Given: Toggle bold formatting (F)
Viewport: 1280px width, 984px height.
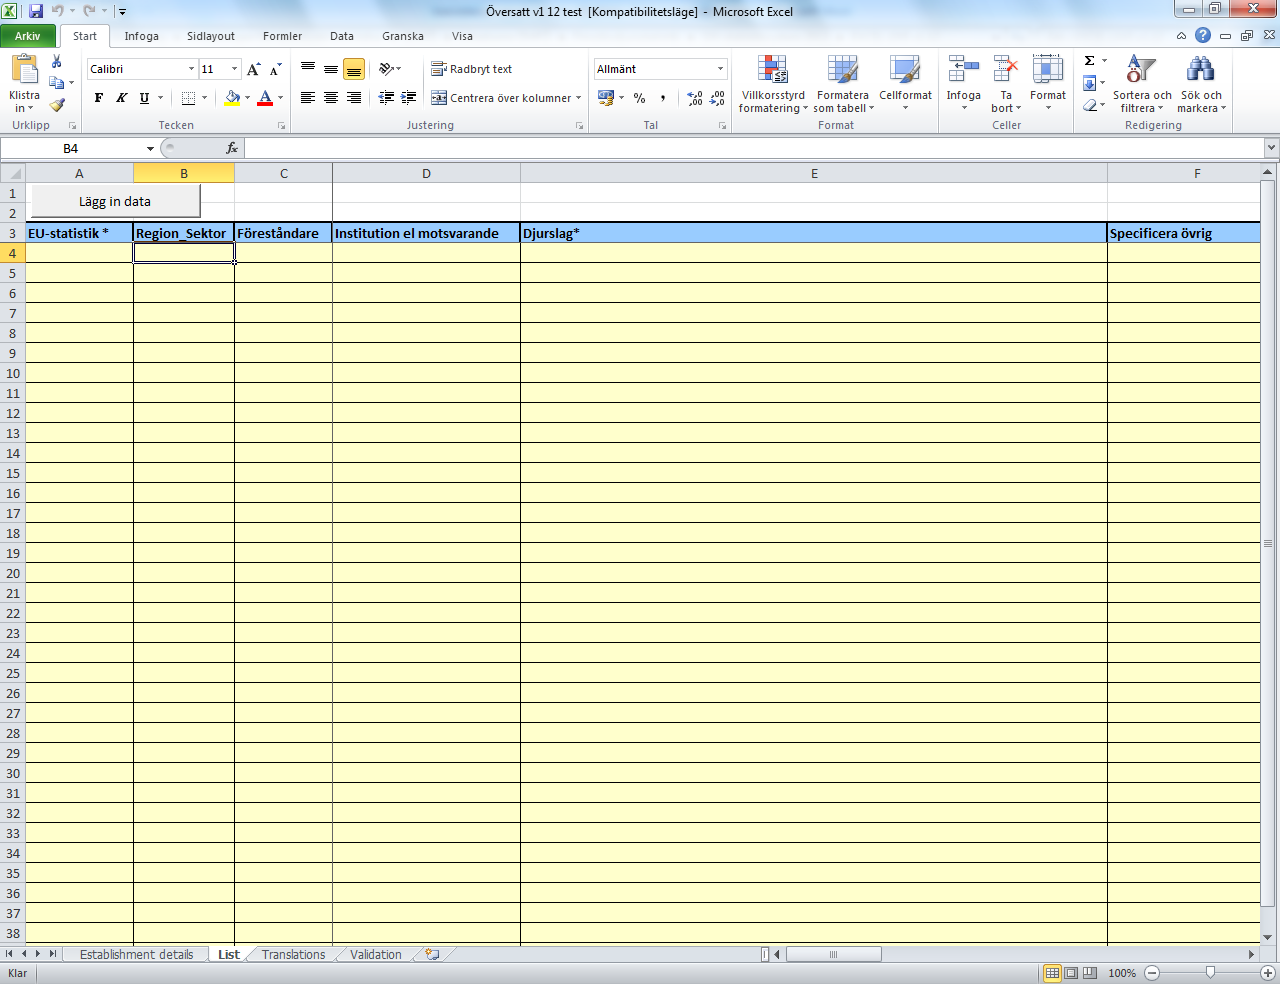Looking at the screenshot, I should coord(99,98).
